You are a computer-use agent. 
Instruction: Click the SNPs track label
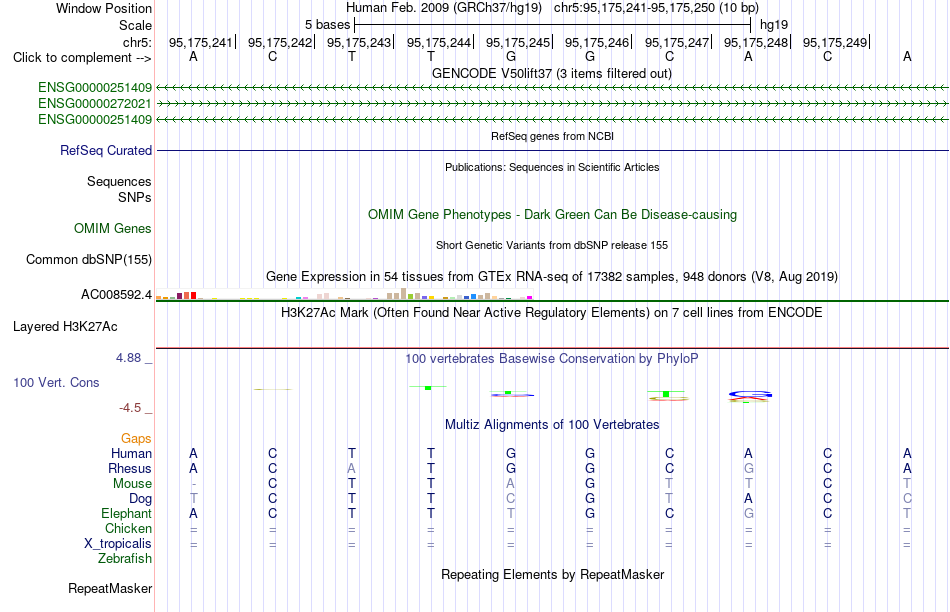tap(135, 198)
